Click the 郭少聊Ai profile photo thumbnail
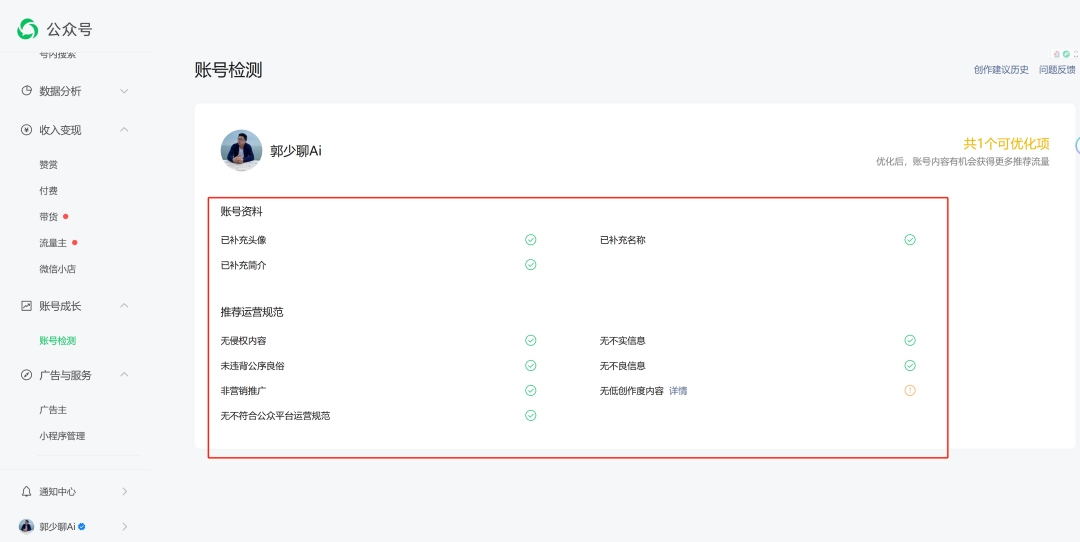 [241, 151]
